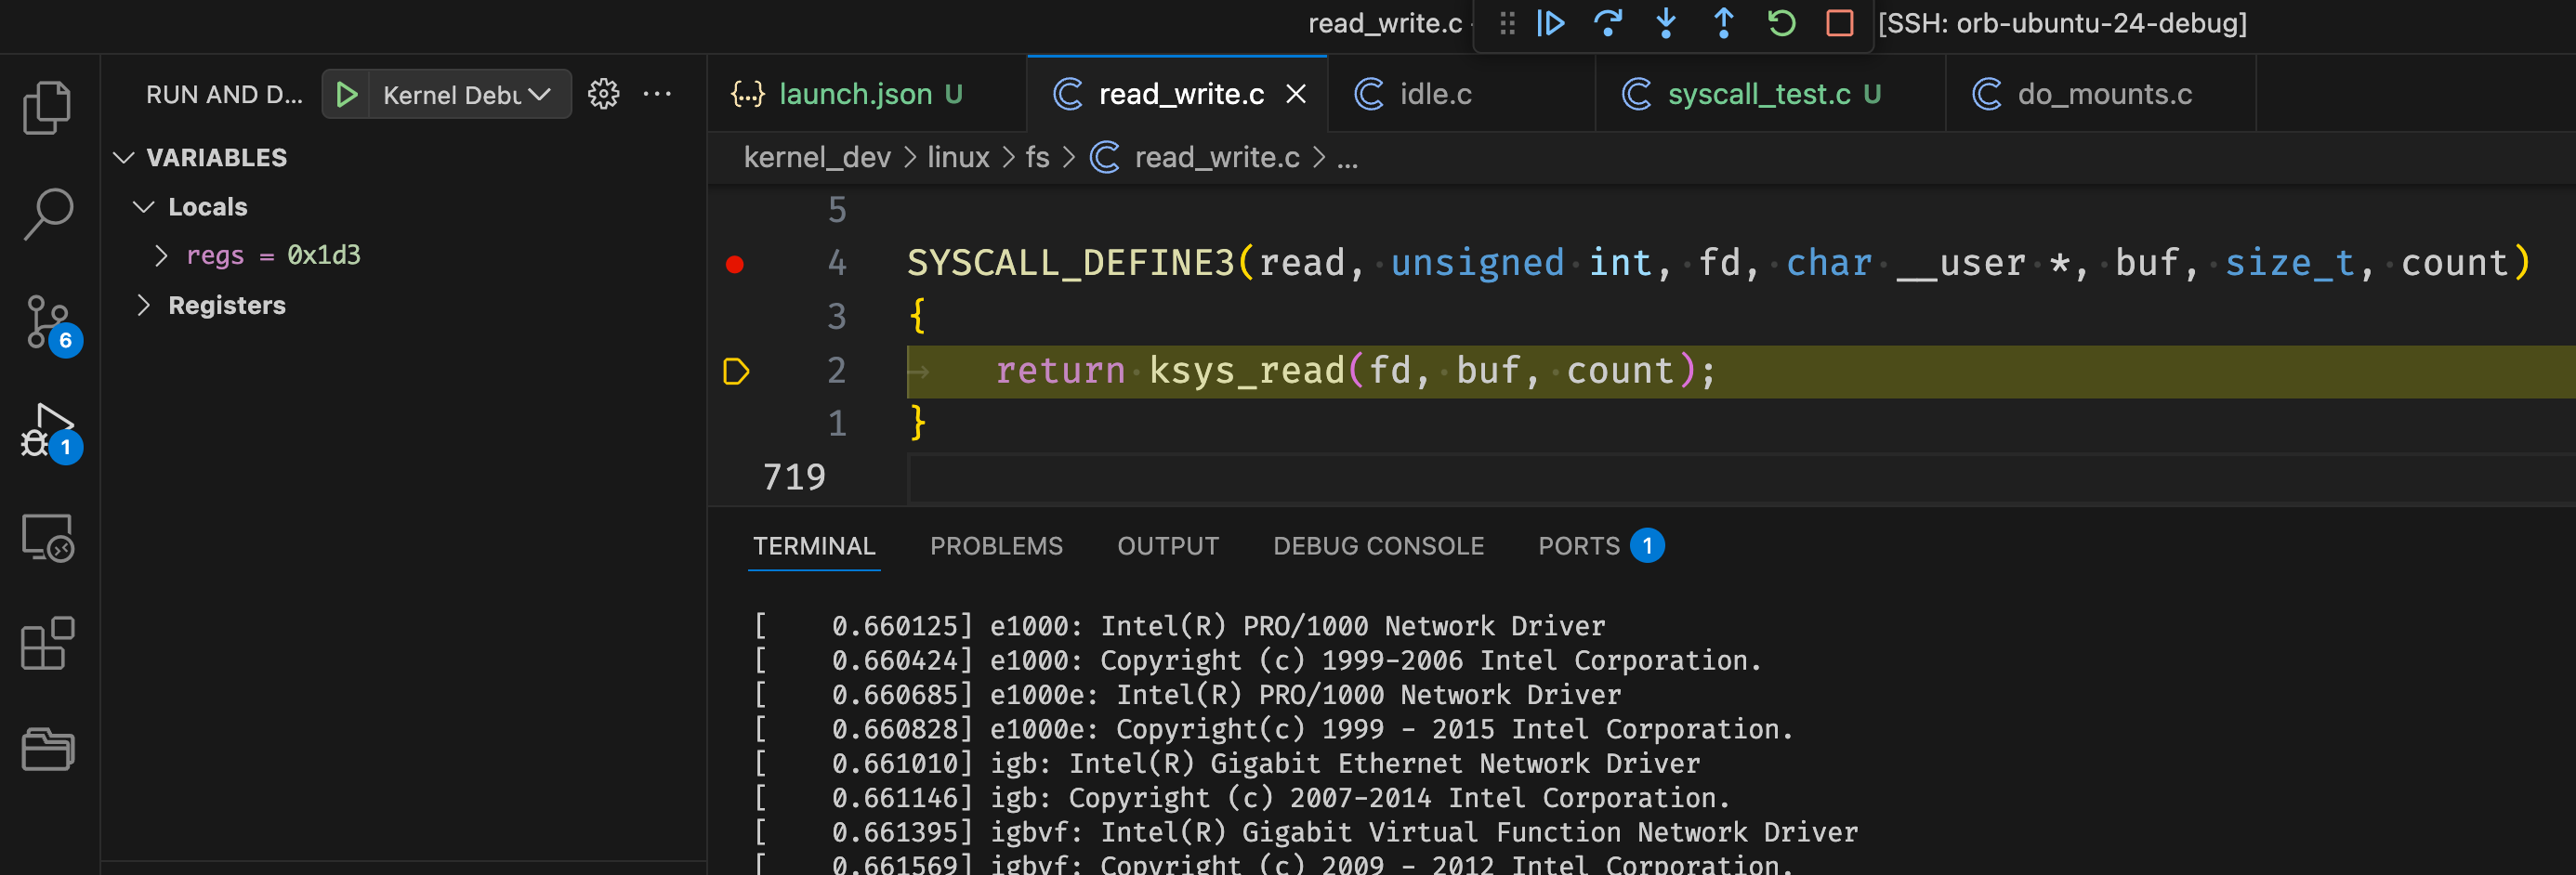
Task: Expand the Registers section
Action: [143, 305]
